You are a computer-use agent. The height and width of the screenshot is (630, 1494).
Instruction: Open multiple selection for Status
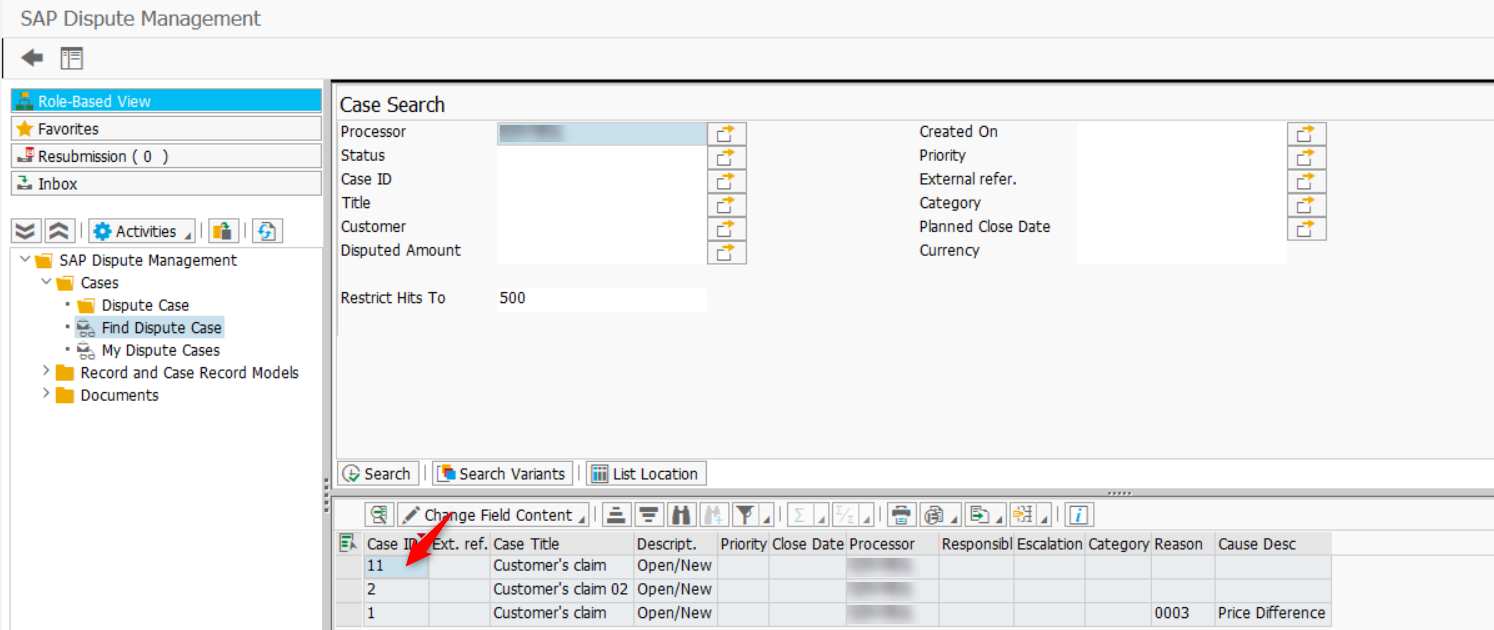tap(726, 157)
